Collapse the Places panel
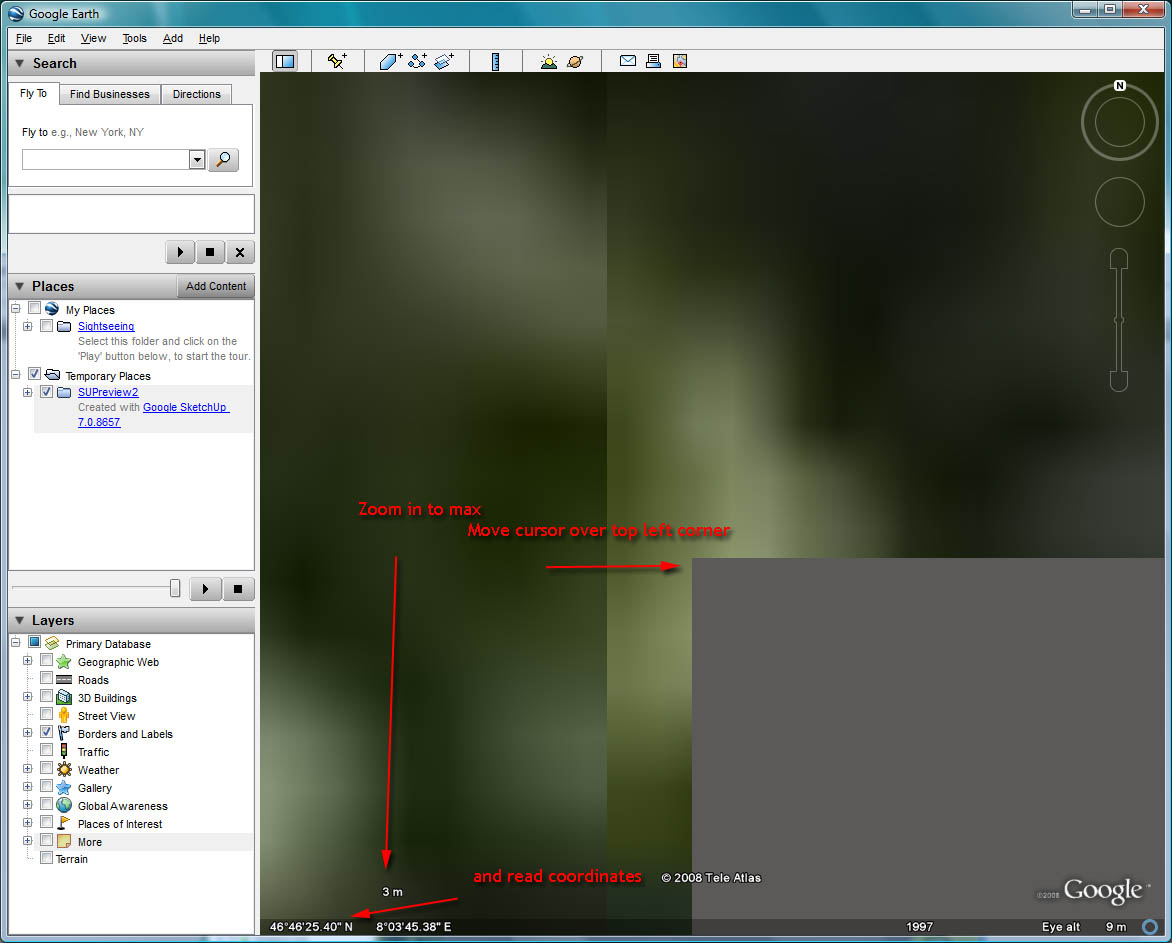Viewport: 1172px width, 943px height. [x=19, y=286]
